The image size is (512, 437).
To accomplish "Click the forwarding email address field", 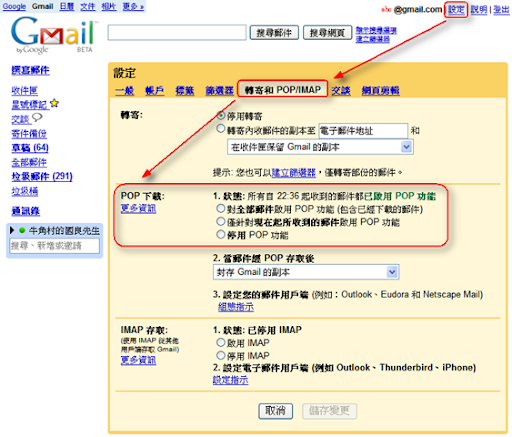I will [363, 131].
